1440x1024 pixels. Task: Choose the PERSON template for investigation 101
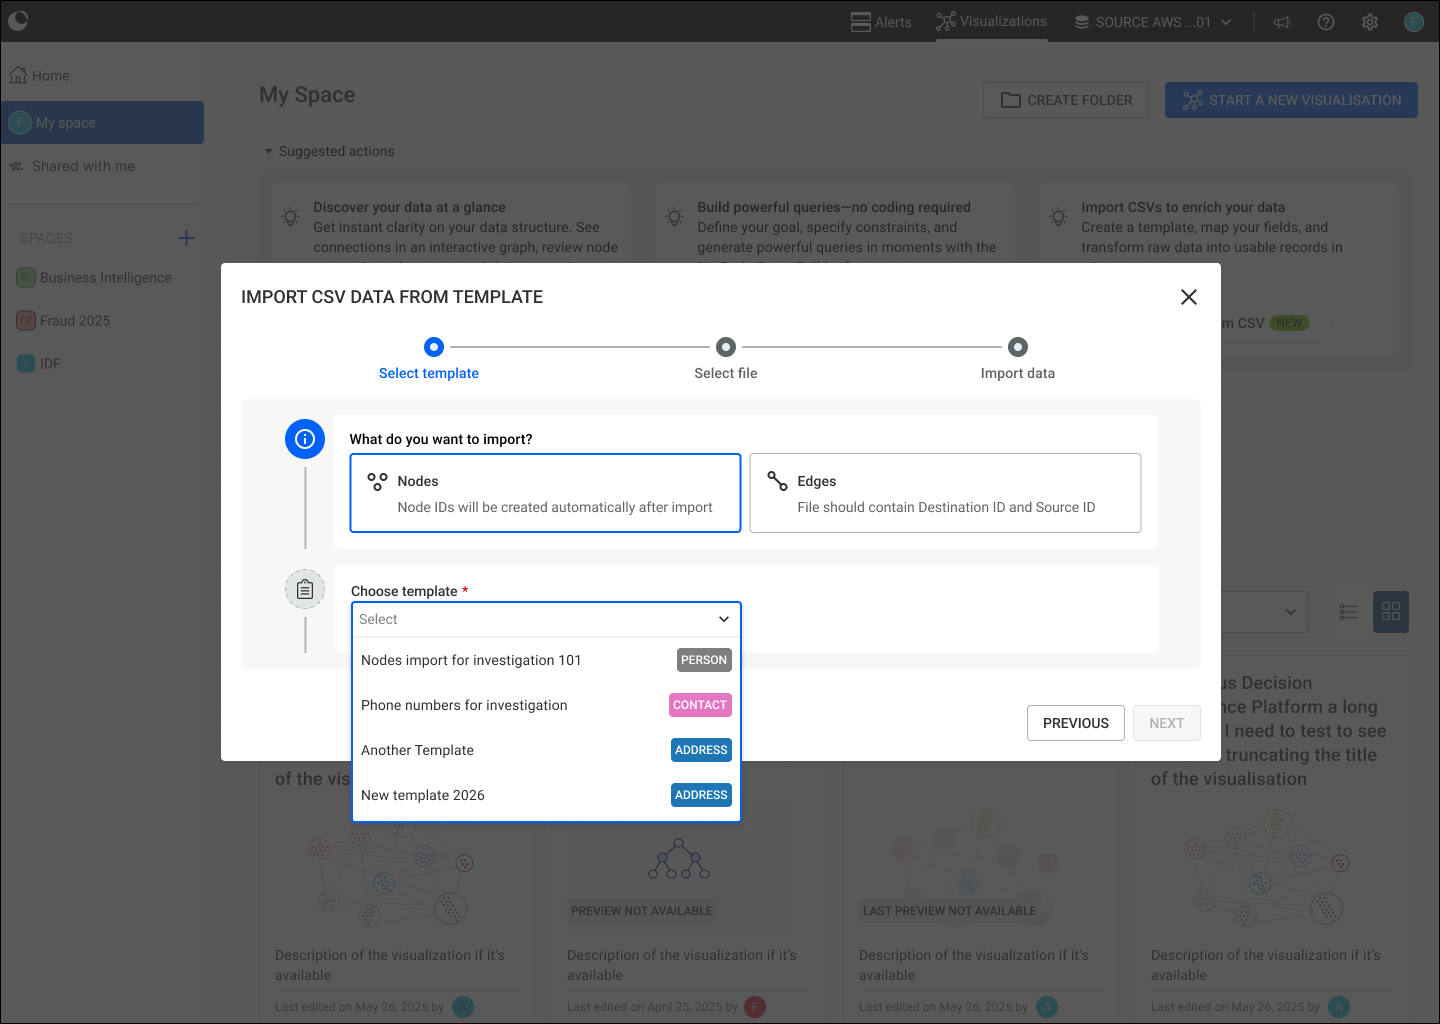coord(545,660)
